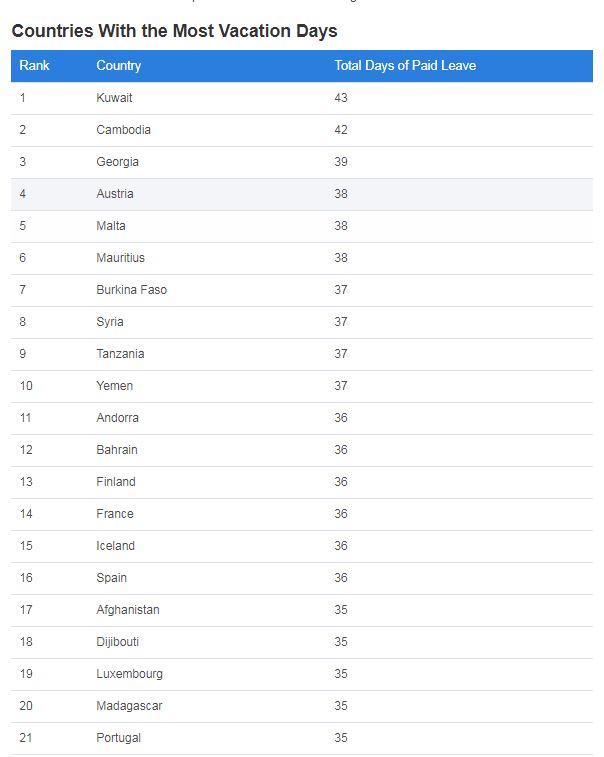Click the Countries With the Most Vacation Days heading
Image resolution: width=604 pixels, height=757 pixels.
[174, 31]
